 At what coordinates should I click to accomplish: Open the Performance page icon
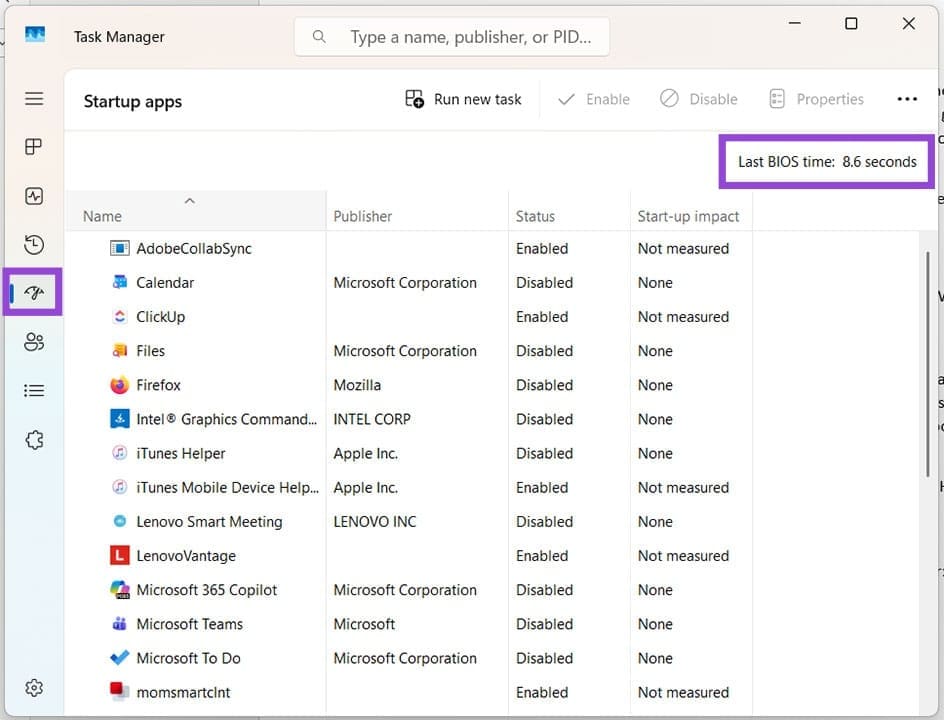pos(34,196)
